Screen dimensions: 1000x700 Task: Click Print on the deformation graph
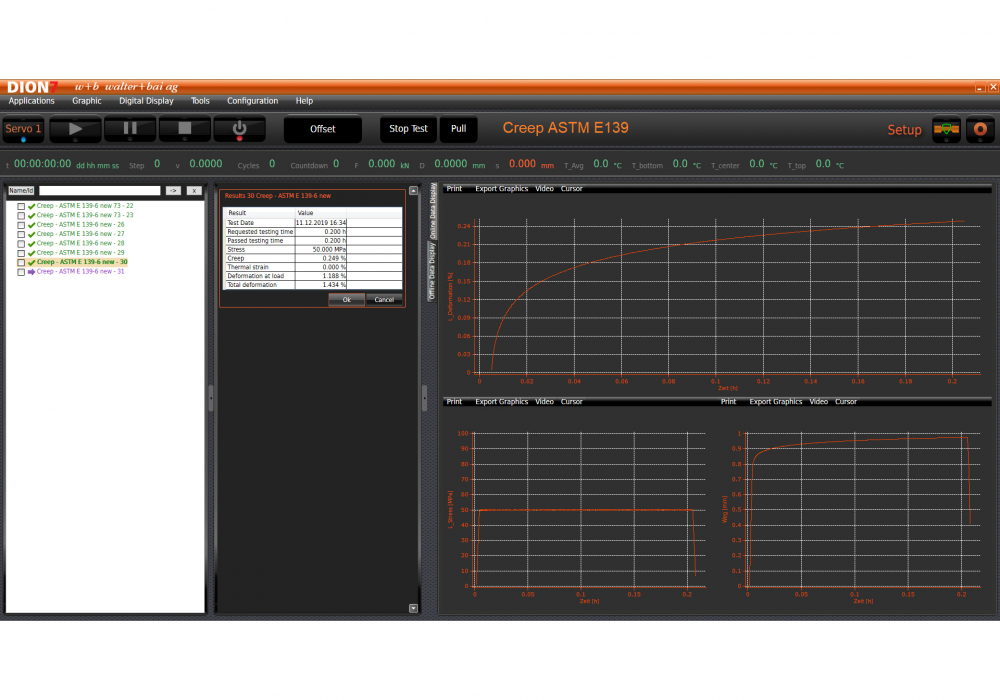(454, 189)
